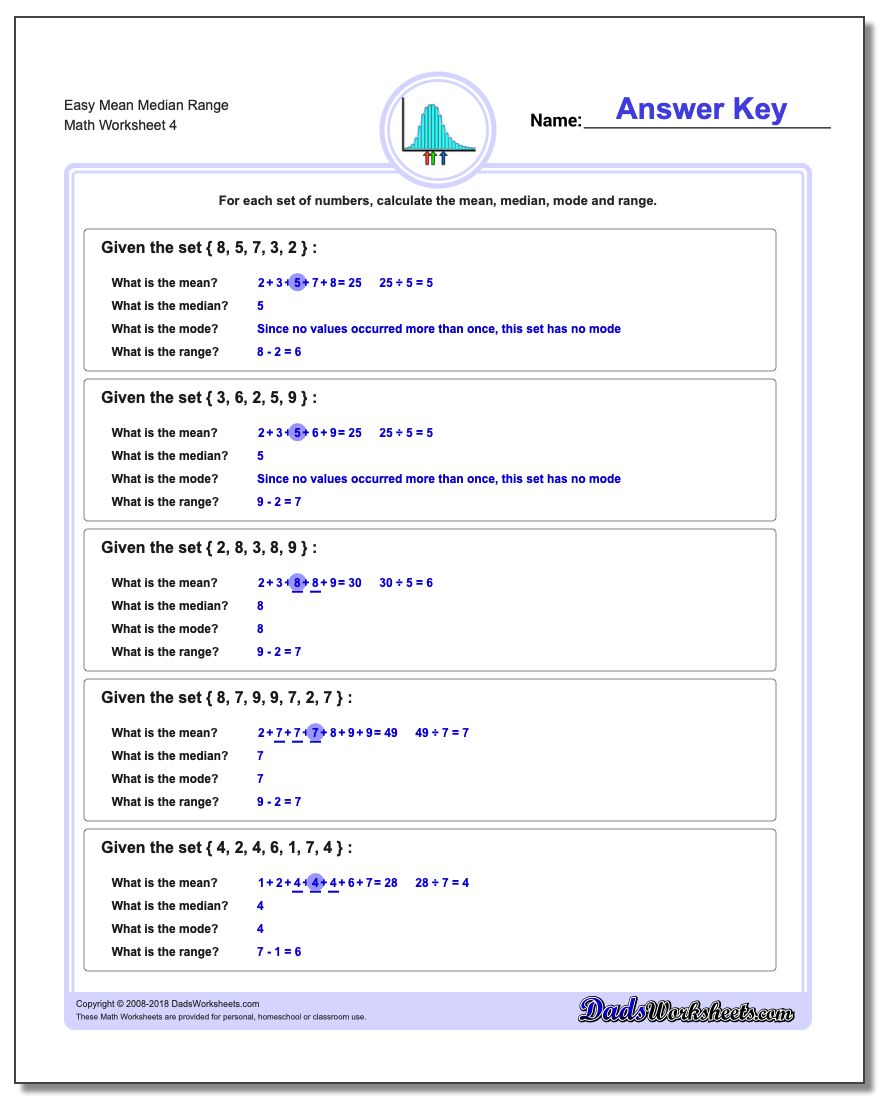Select 'Math Worksheet 4' subtitle
Viewport: 880px width, 1100px height.
tap(120, 126)
